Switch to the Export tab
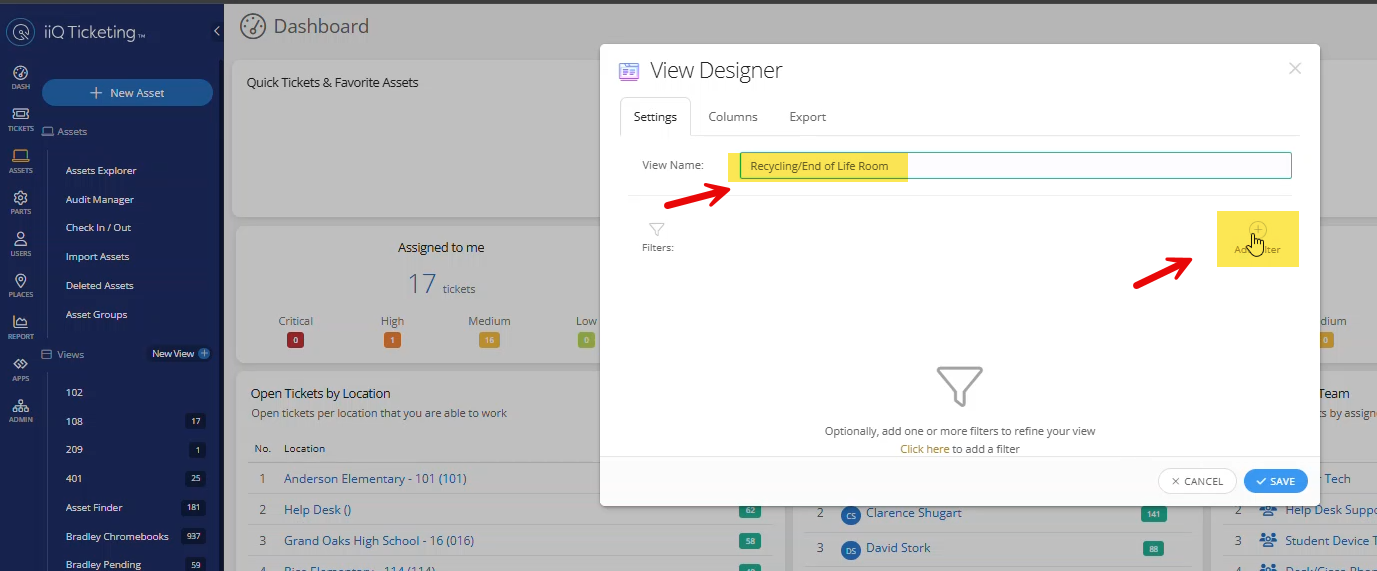This screenshot has width=1377, height=571. [807, 117]
